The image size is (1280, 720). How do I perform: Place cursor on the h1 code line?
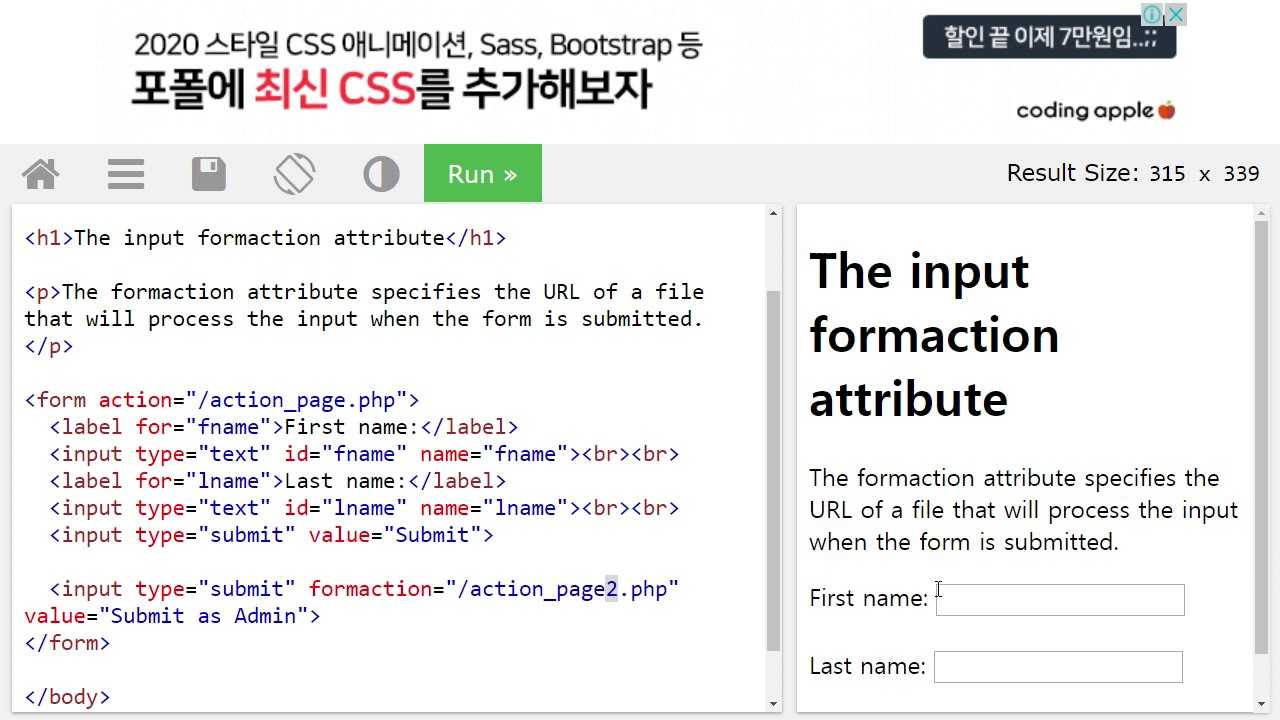[265, 238]
